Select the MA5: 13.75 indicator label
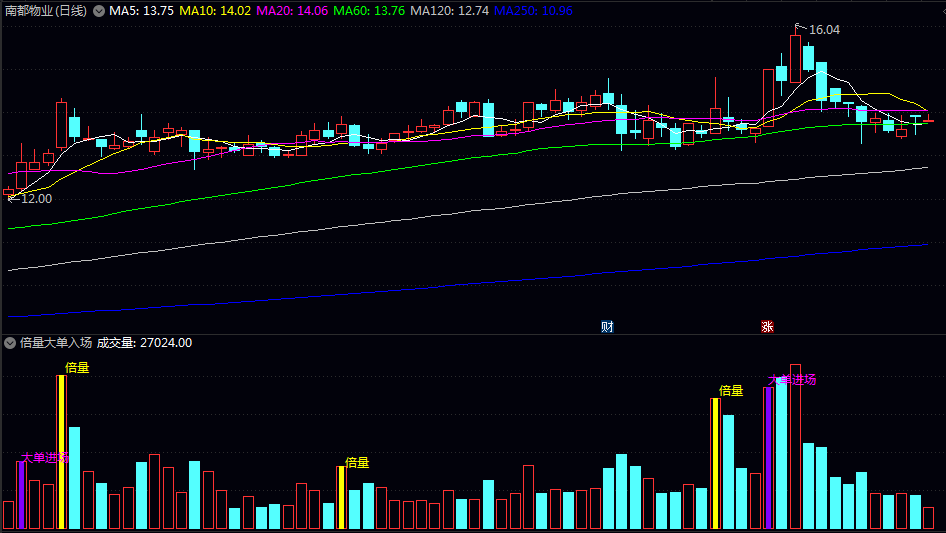Image resolution: width=946 pixels, height=533 pixels. point(141,11)
